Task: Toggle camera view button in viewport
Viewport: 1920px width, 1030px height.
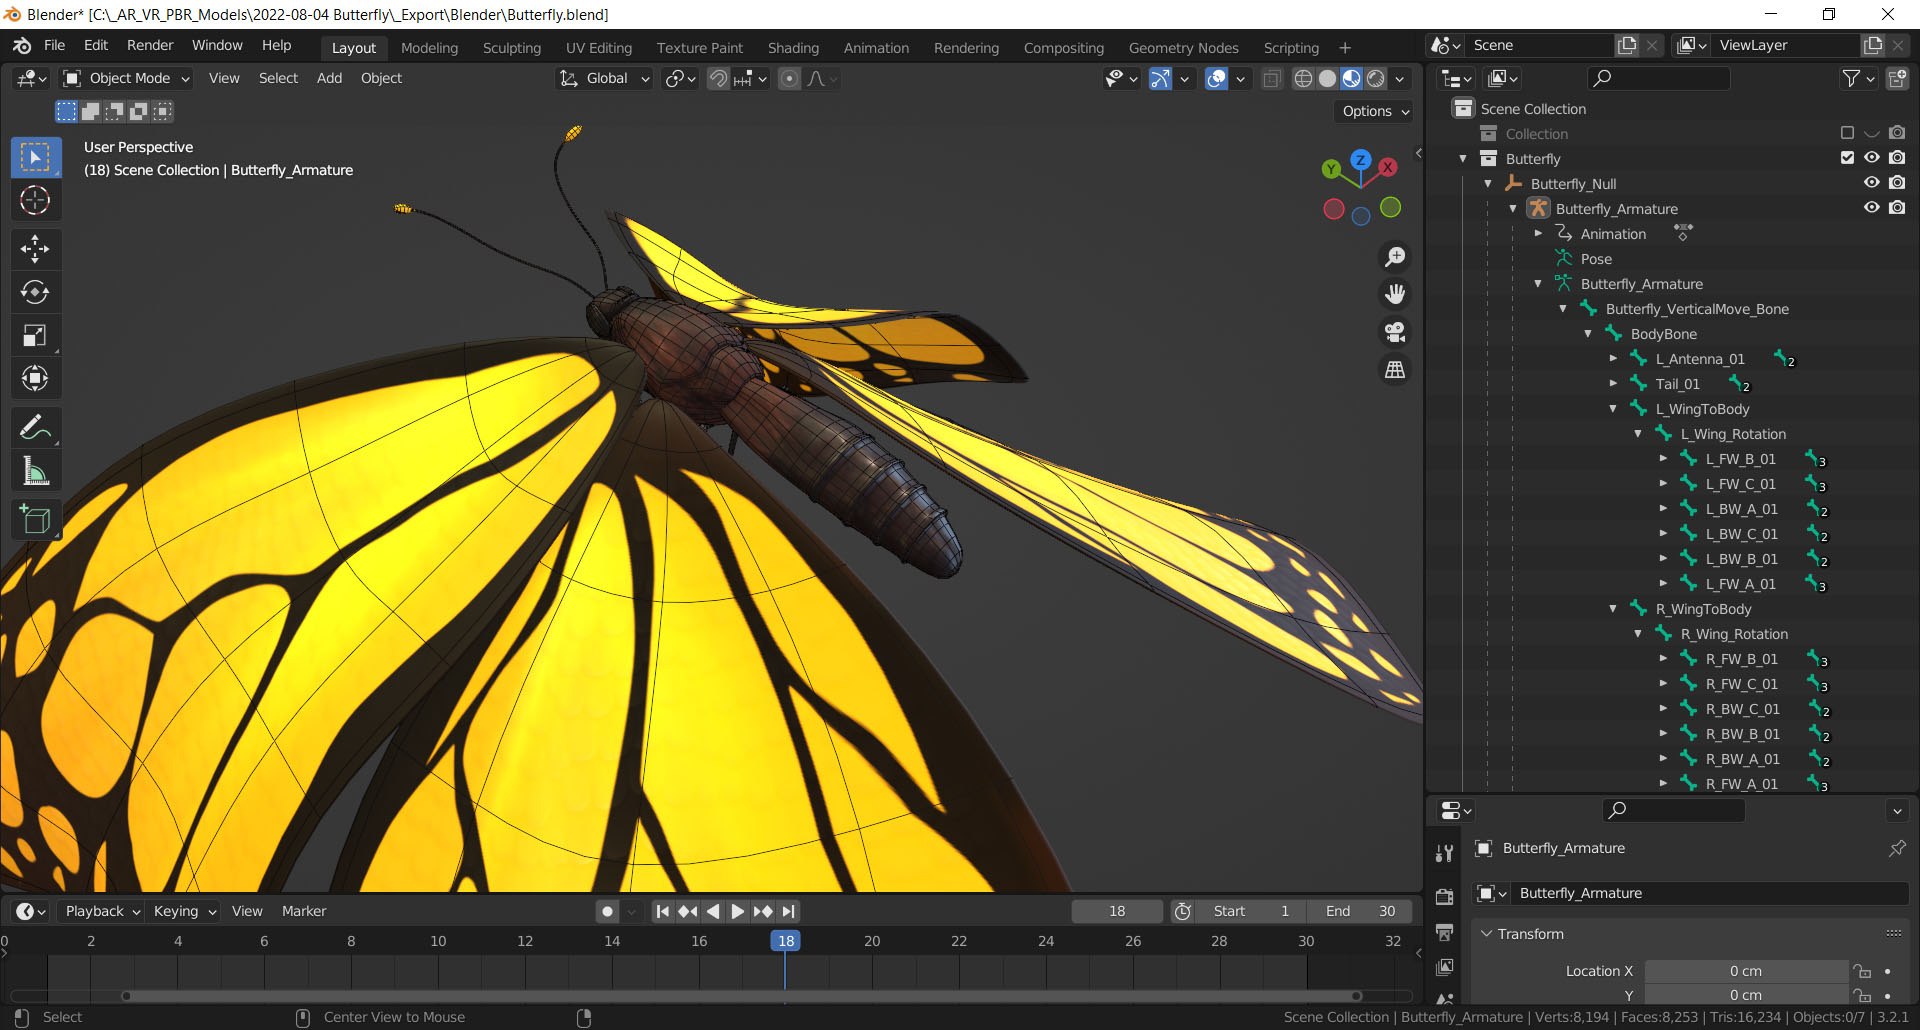Action: [1395, 332]
